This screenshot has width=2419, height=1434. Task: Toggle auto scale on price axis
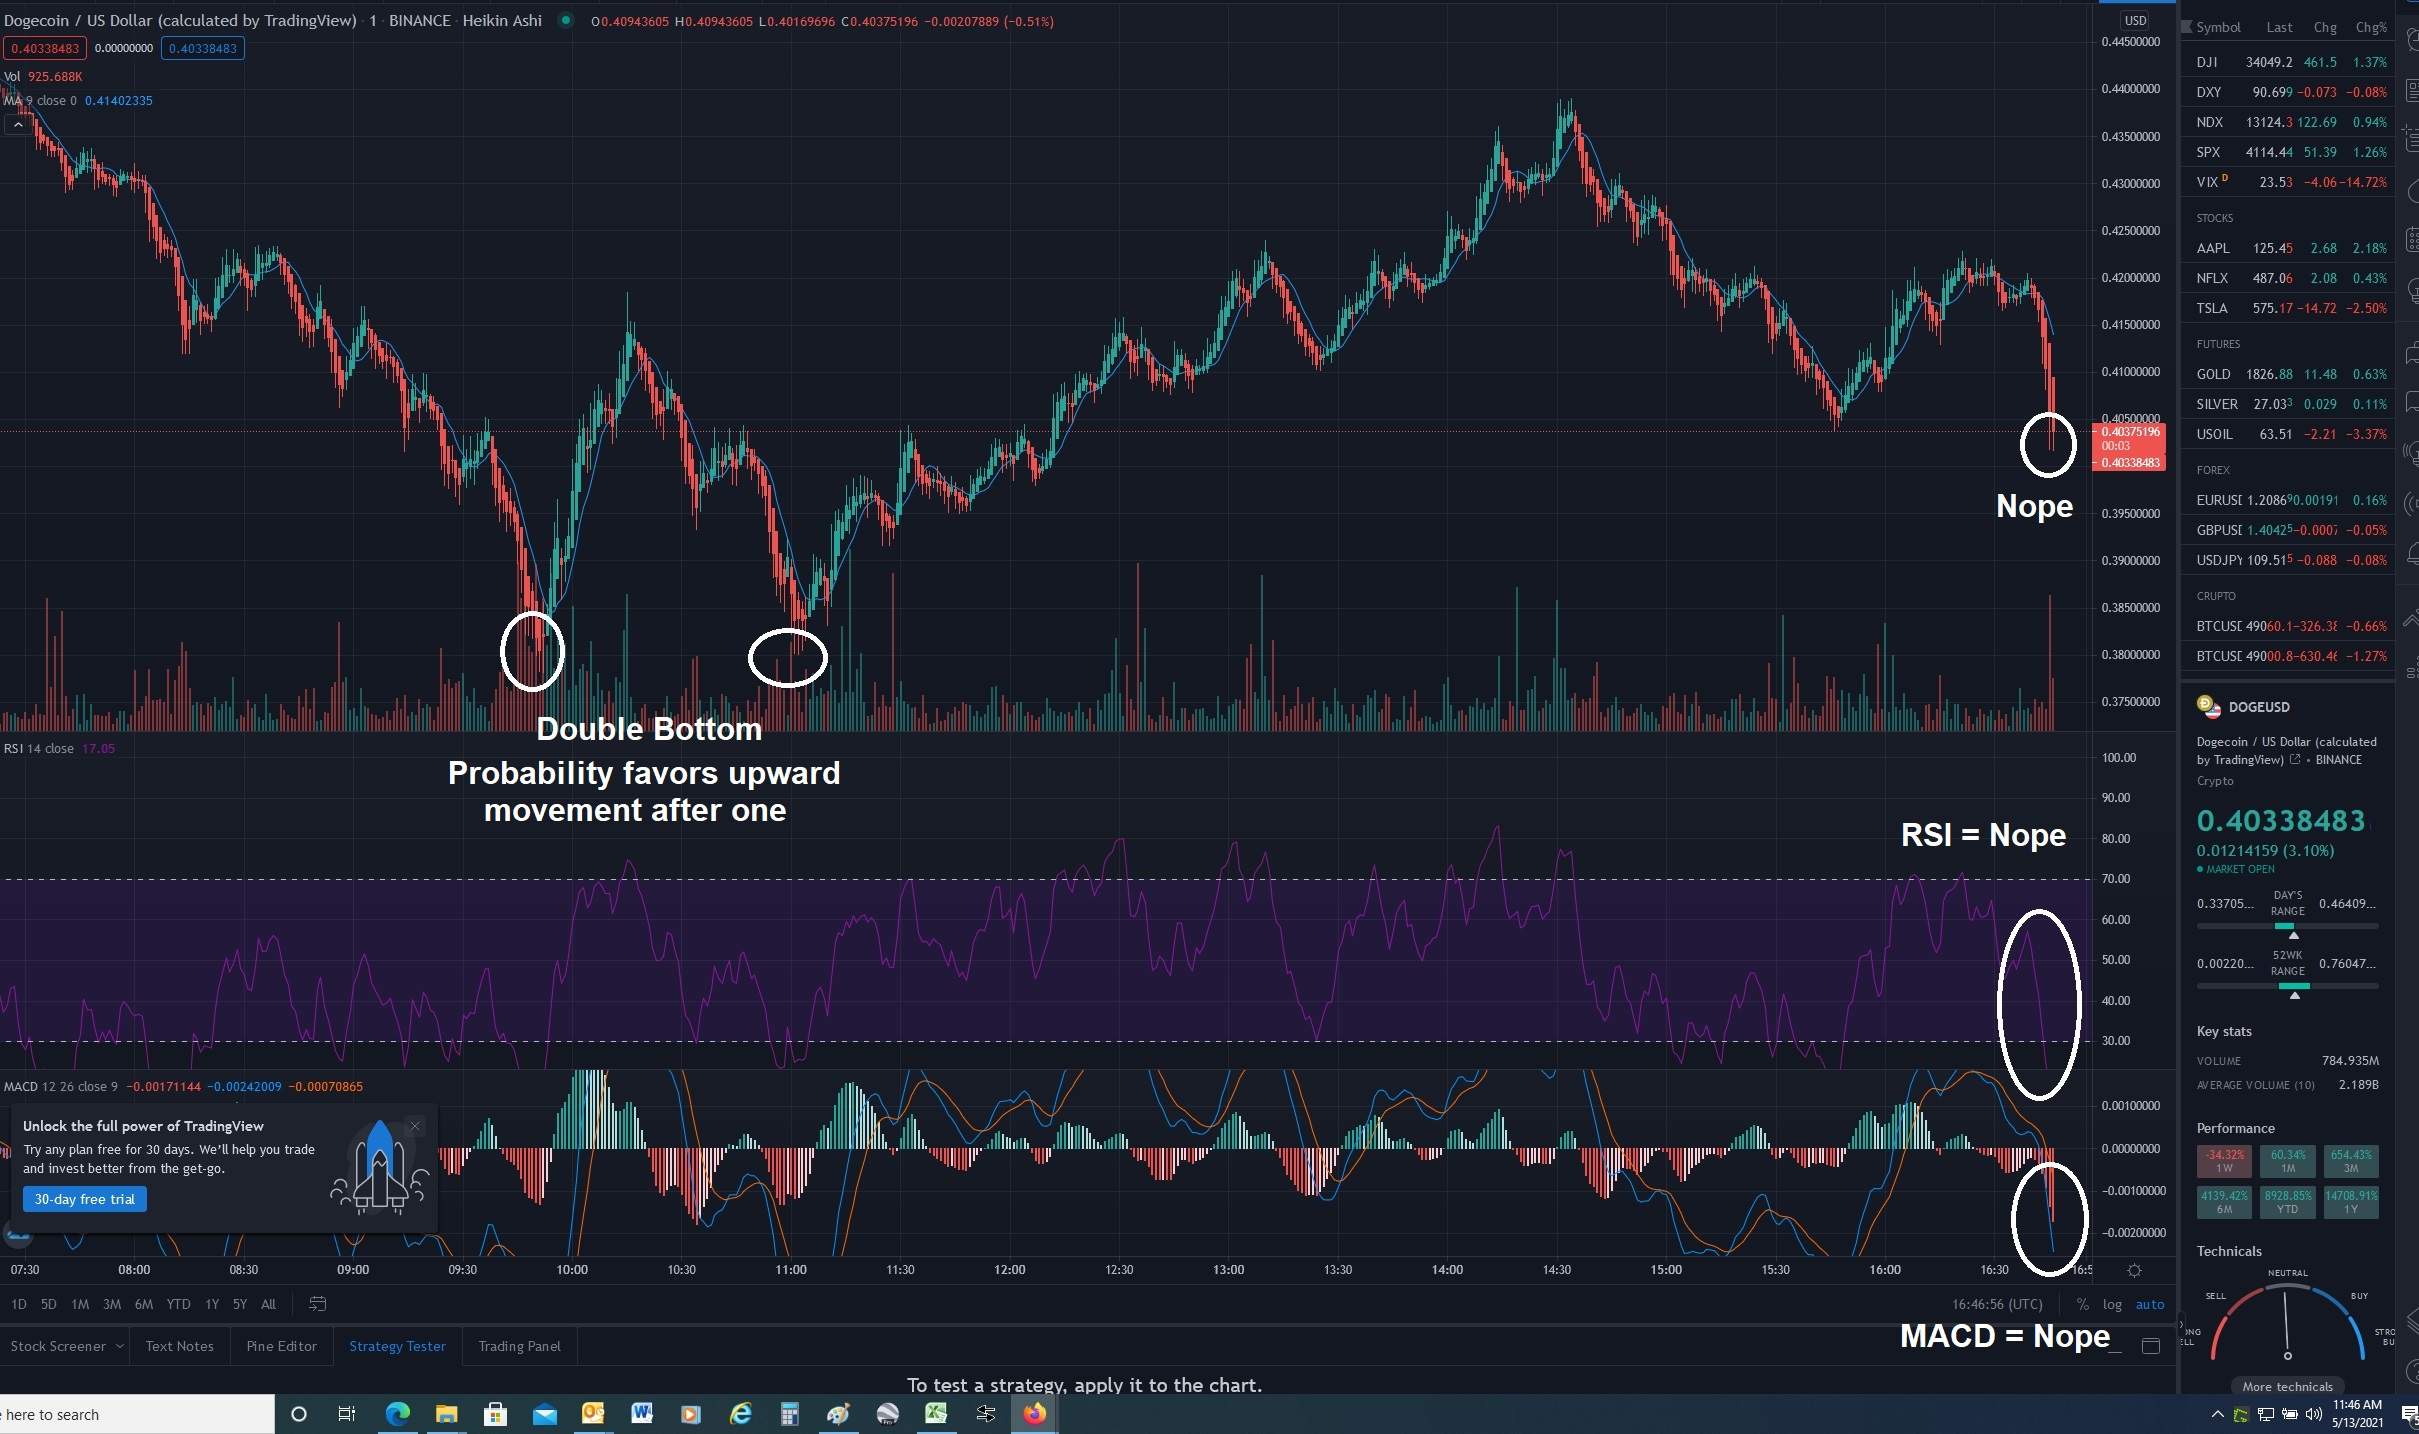[2150, 1304]
